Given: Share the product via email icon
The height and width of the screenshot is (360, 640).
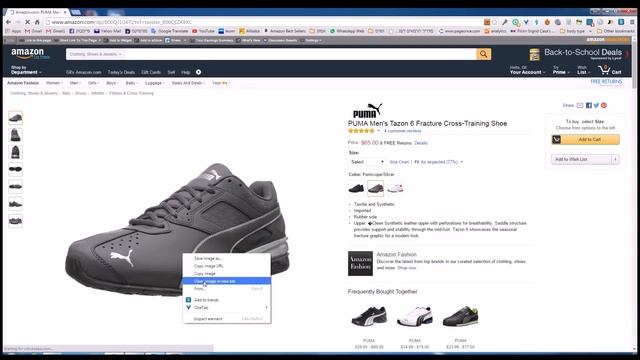Looking at the screenshot, I should [x=580, y=105].
